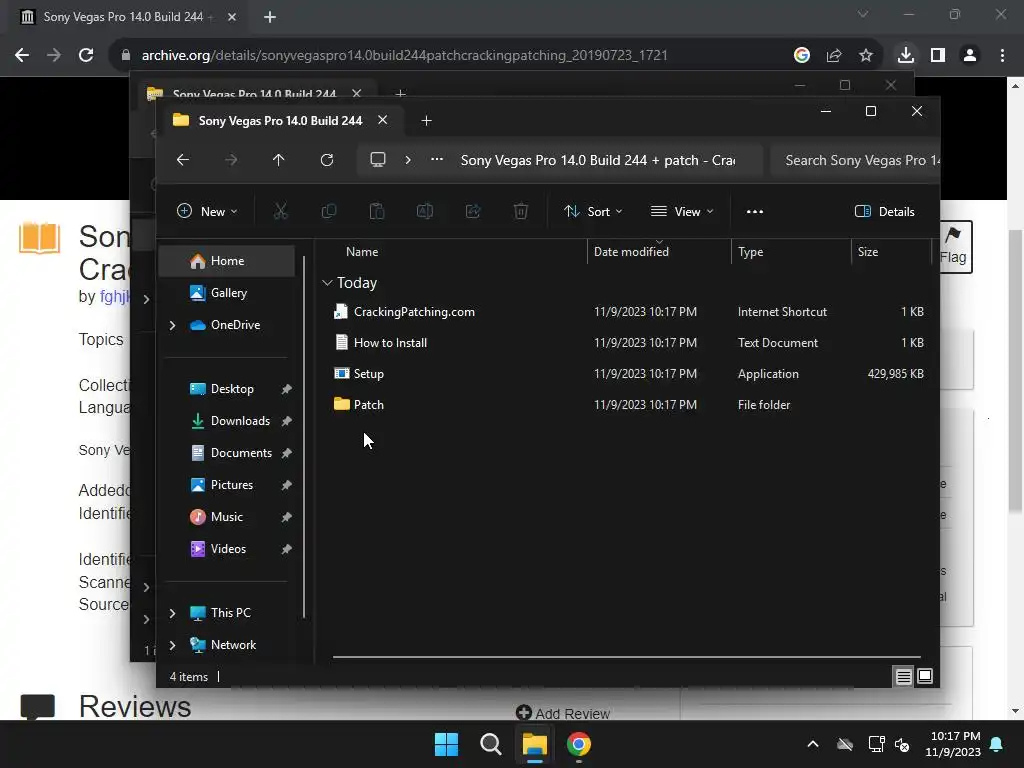Open Chrome profile avatar
Viewport: 1024px width, 768px height.
970,55
